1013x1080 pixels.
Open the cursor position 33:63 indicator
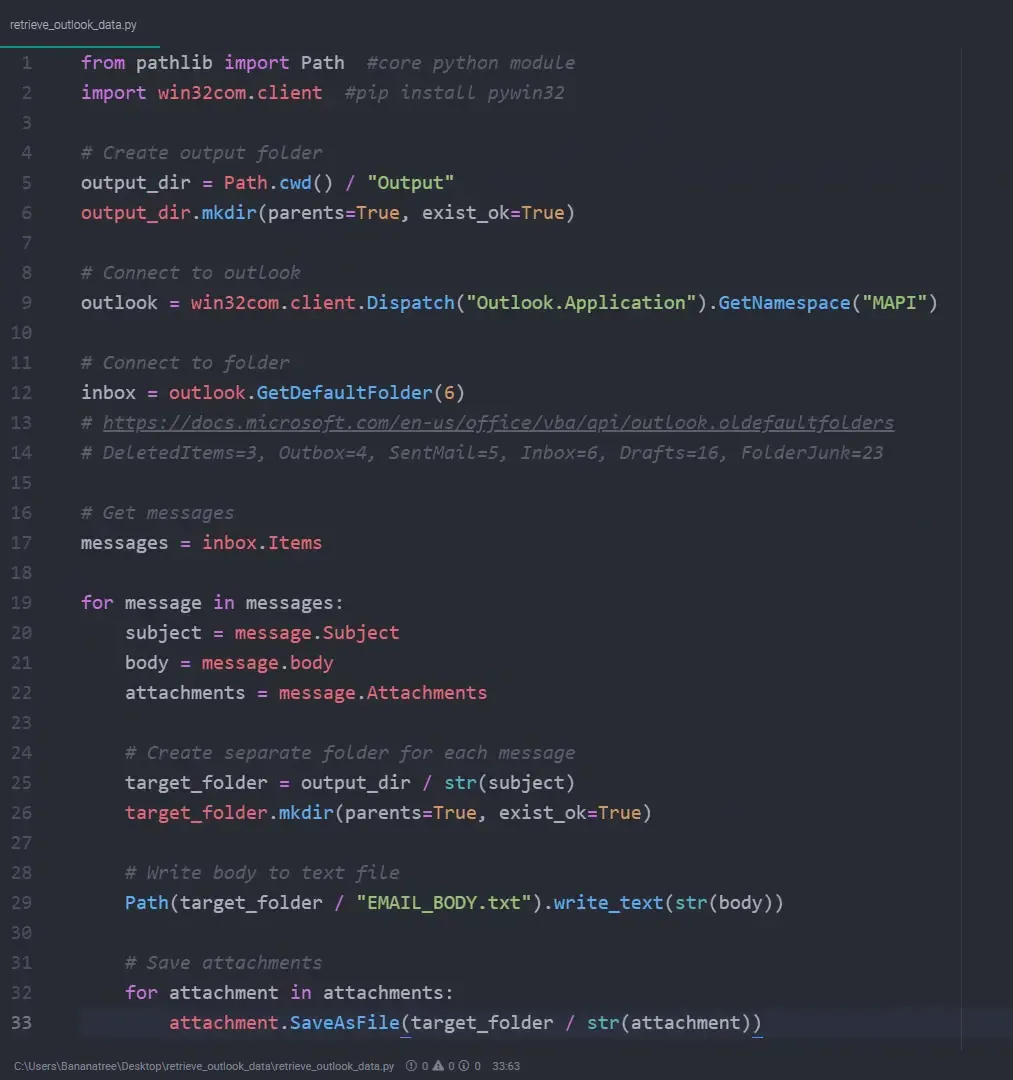506,1066
